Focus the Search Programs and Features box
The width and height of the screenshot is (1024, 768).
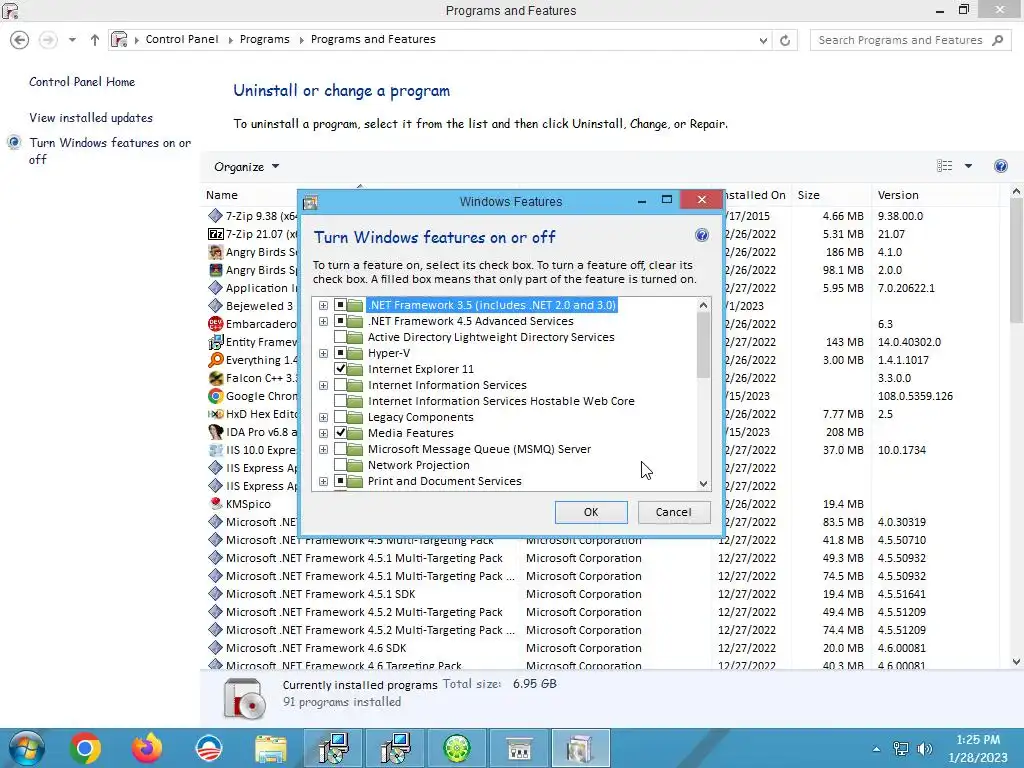[901, 40]
